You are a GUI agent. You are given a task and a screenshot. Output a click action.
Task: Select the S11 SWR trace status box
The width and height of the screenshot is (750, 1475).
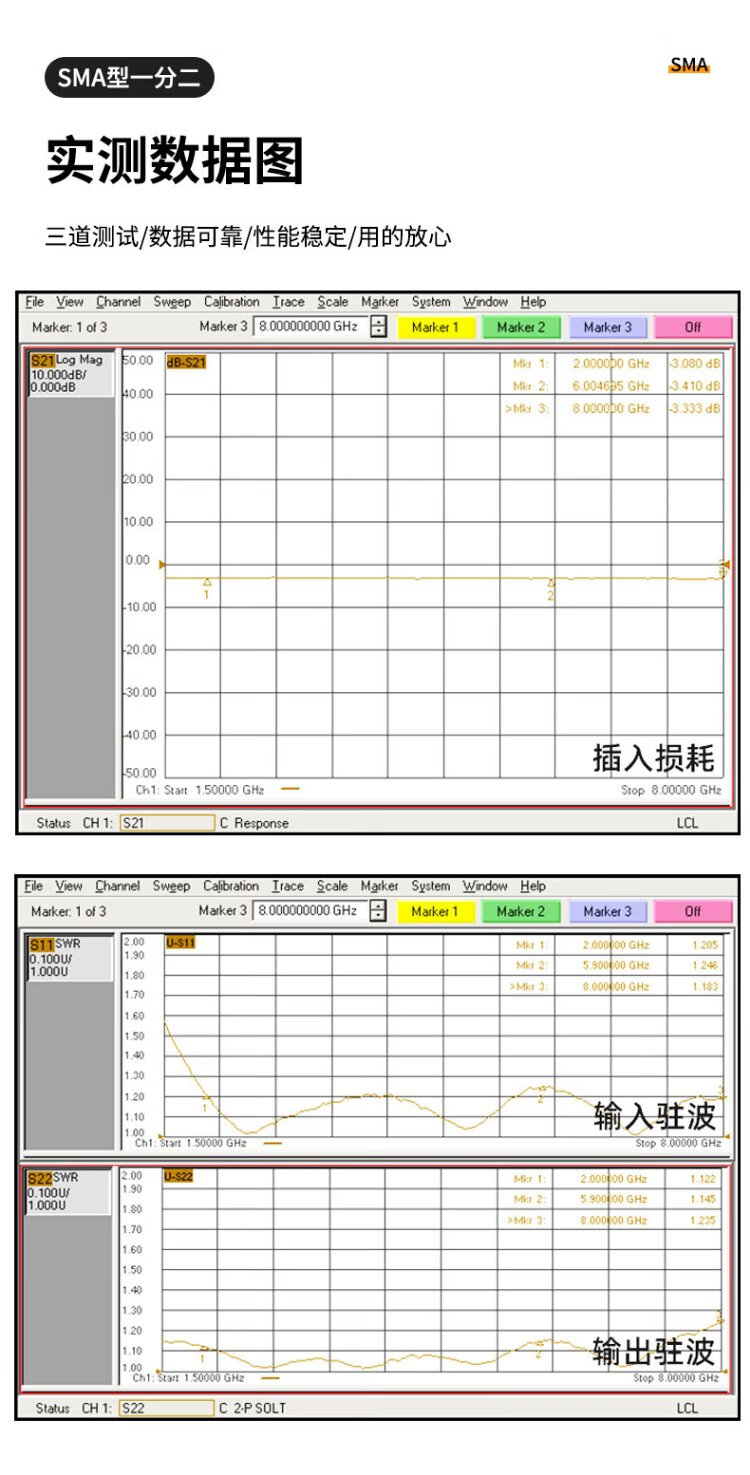(x=69, y=957)
